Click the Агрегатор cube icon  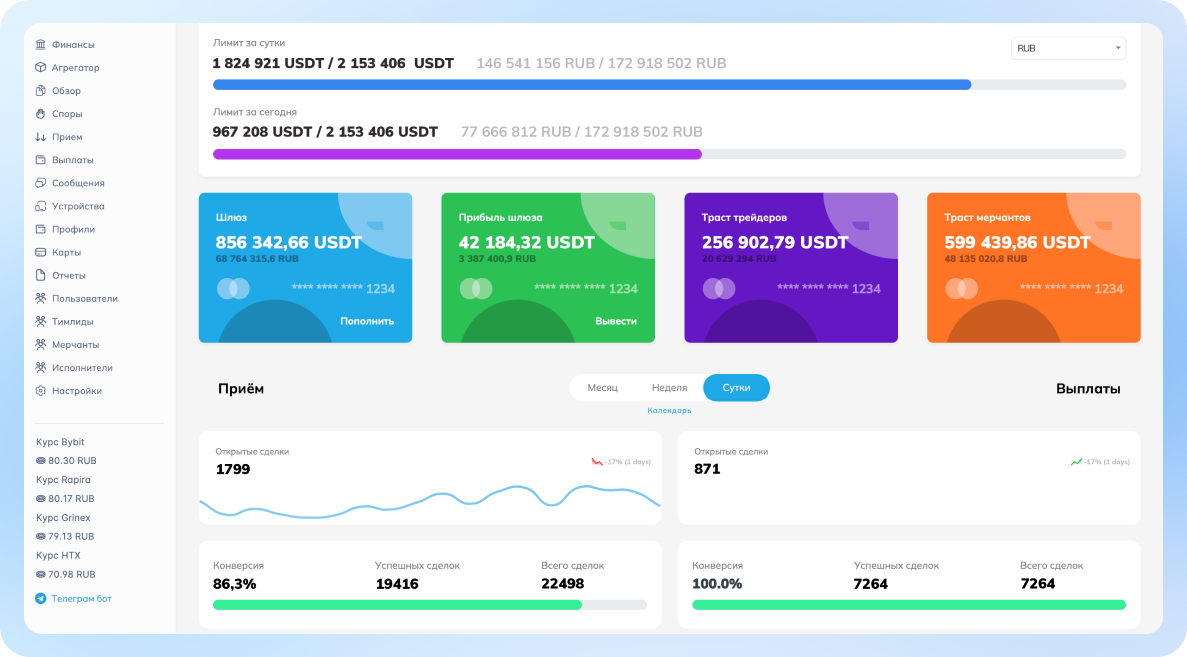coord(41,67)
